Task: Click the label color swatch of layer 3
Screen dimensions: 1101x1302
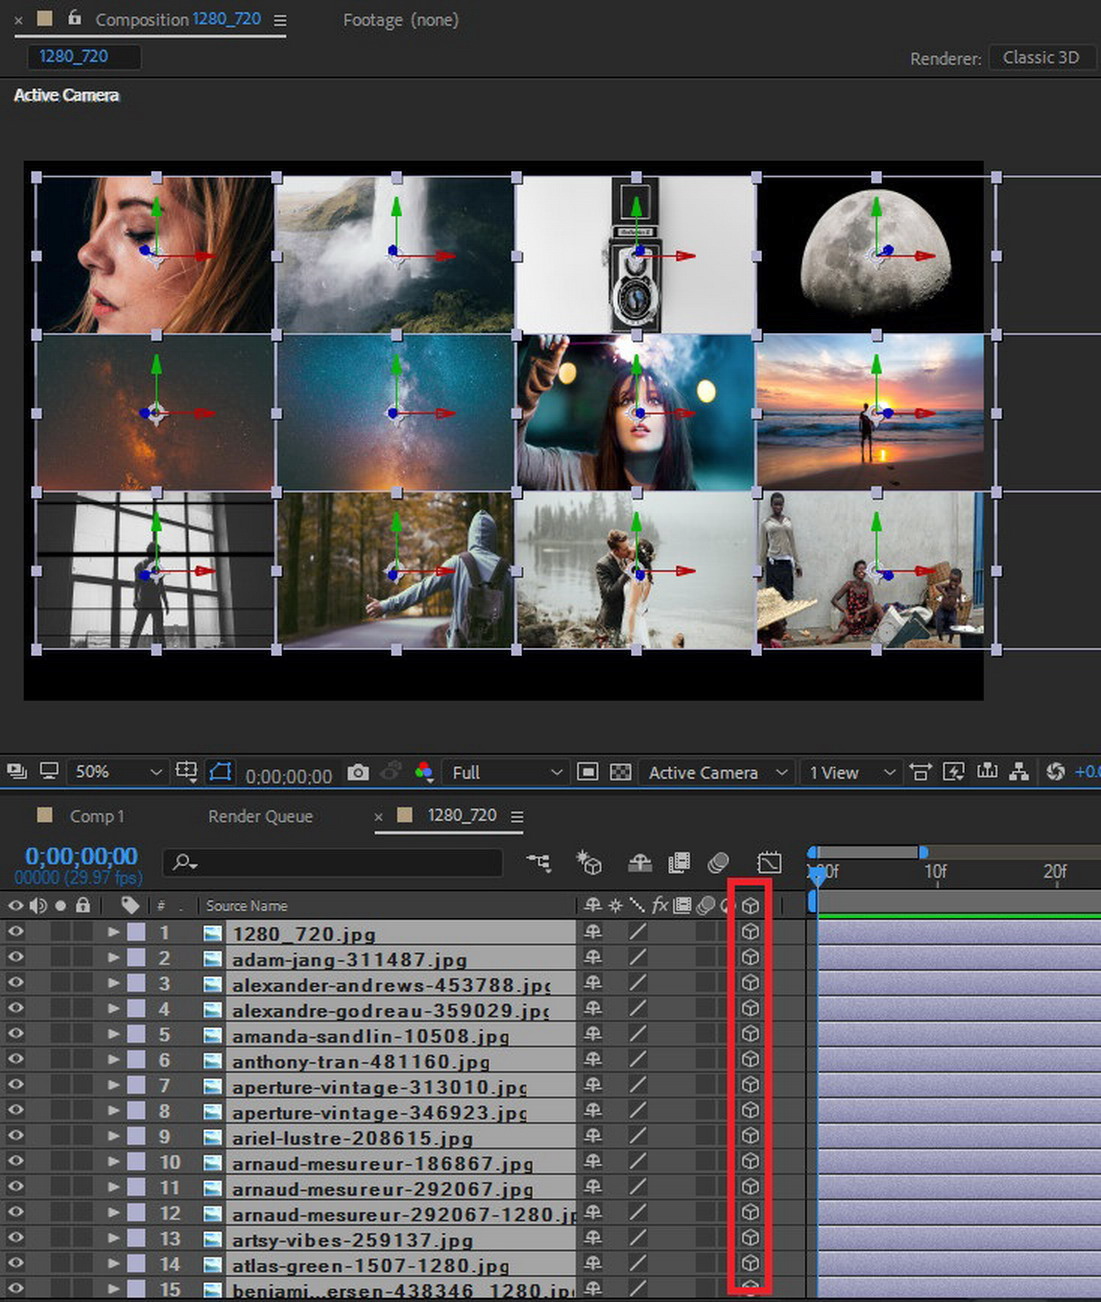Action: (136, 984)
